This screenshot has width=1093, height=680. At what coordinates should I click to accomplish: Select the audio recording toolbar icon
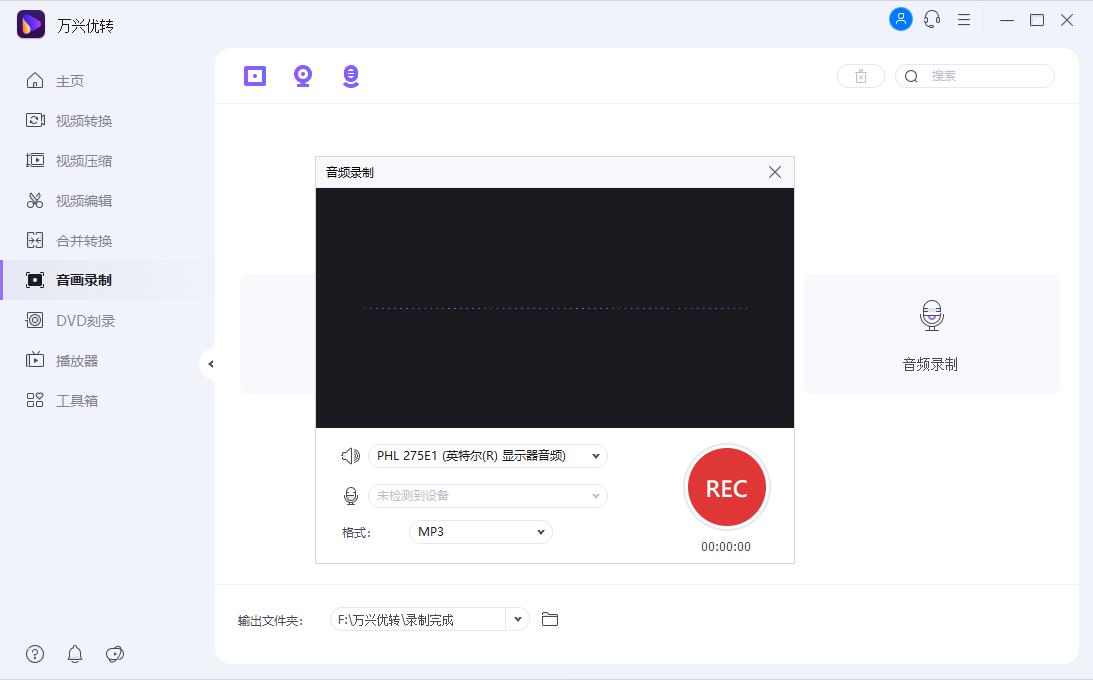point(351,75)
